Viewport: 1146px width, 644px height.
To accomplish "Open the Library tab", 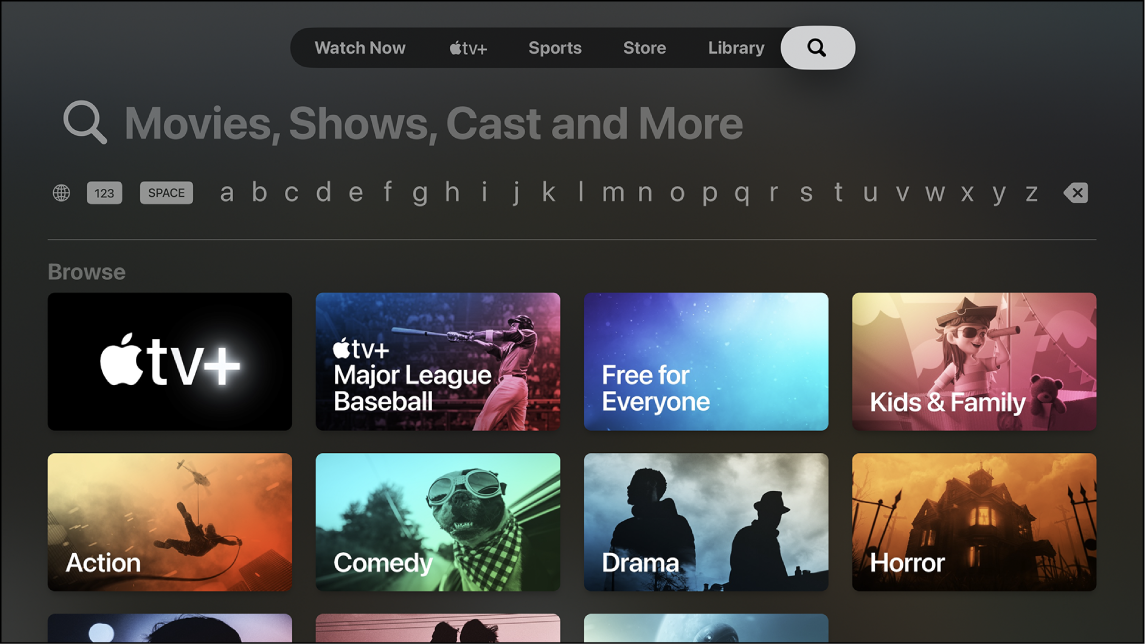I will (x=736, y=47).
